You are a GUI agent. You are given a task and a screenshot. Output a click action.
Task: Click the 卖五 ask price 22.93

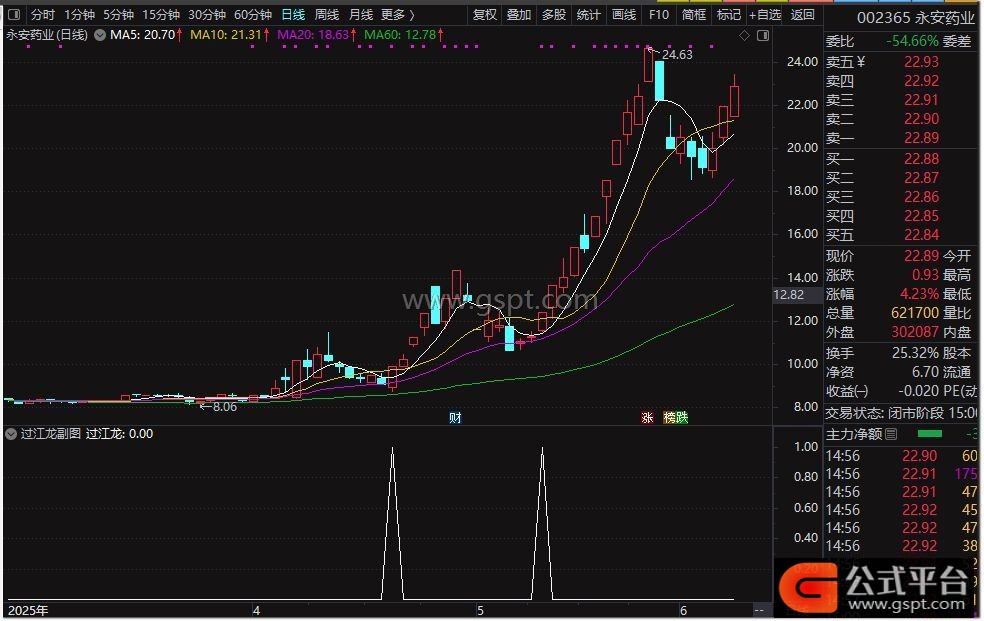pos(921,62)
